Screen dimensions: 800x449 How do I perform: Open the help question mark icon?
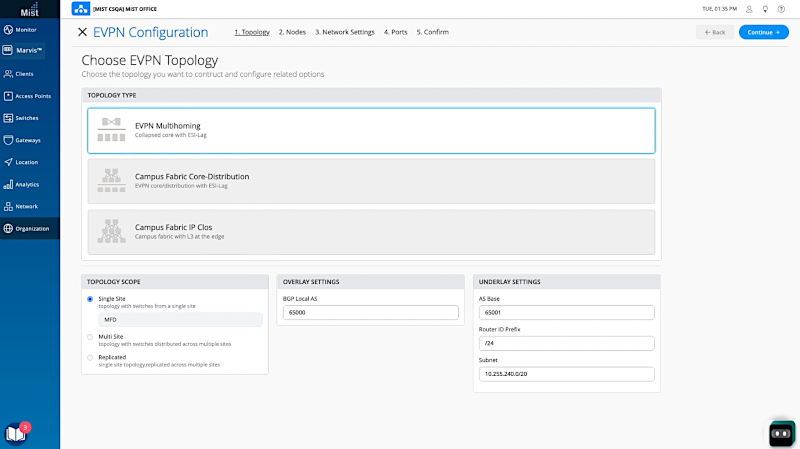(x=783, y=8)
